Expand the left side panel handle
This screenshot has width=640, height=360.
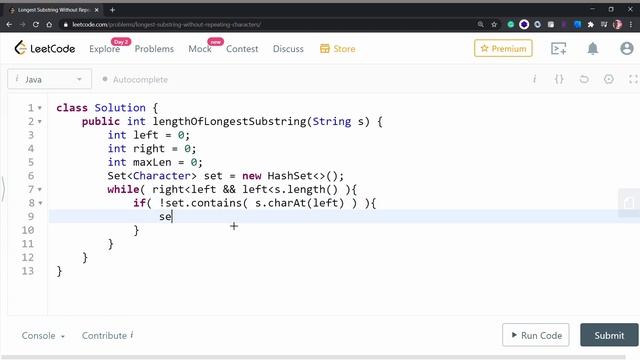coord(3,189)
